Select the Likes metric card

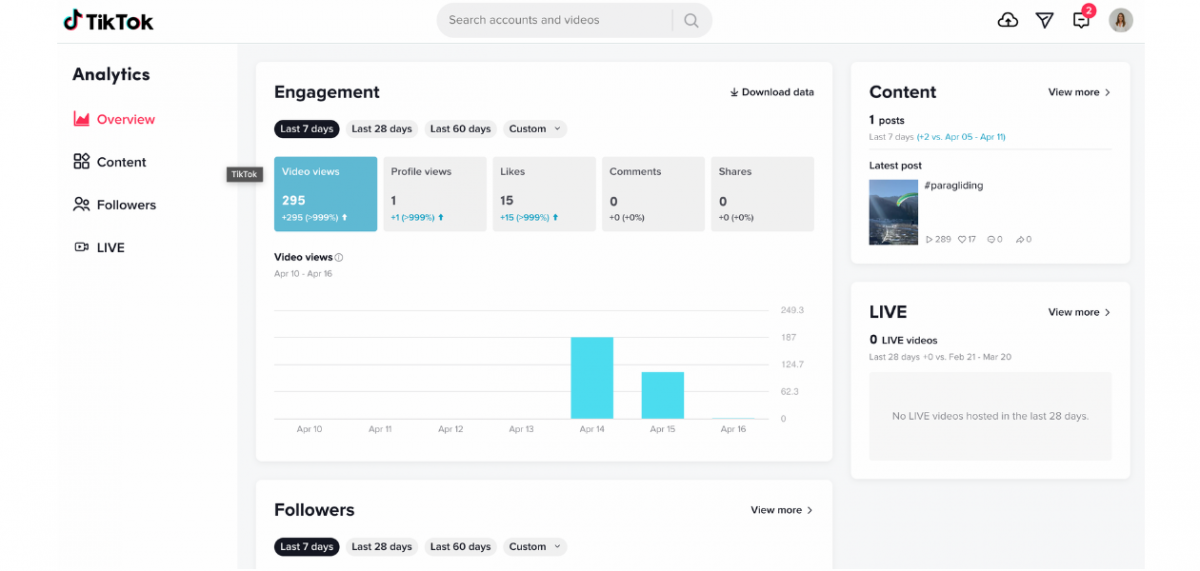coord(544,194)
